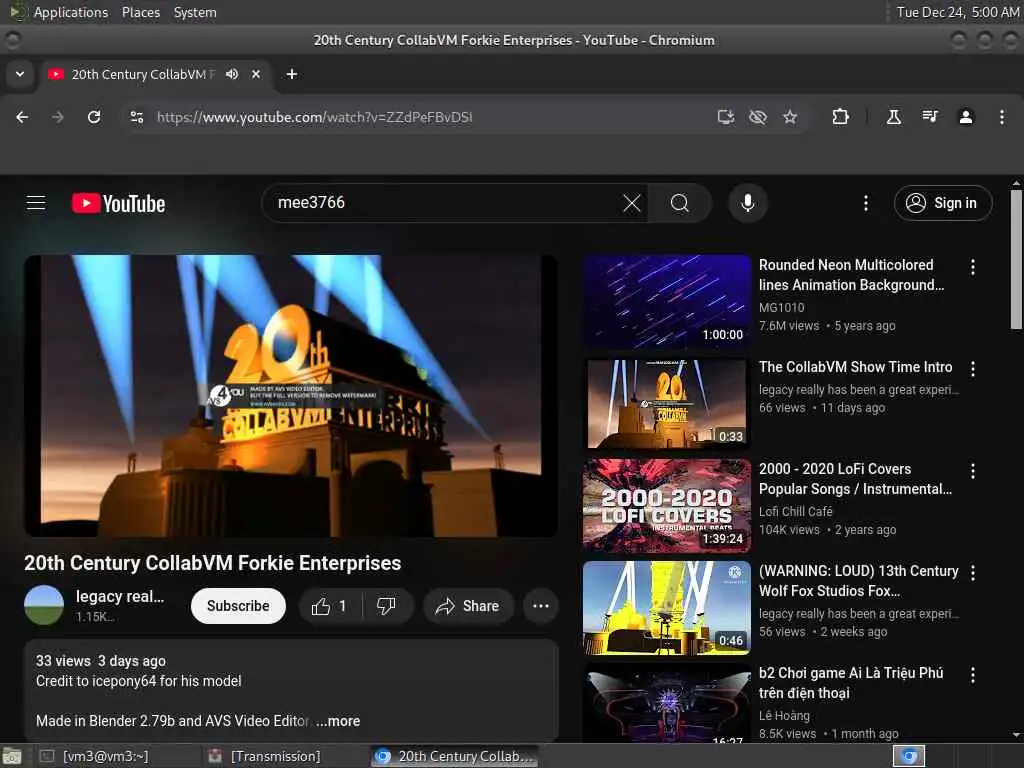This screenshot has height=768, width=1024.
Task: Open more actions ellipsis under the video
Action: [x=541, y=606]
